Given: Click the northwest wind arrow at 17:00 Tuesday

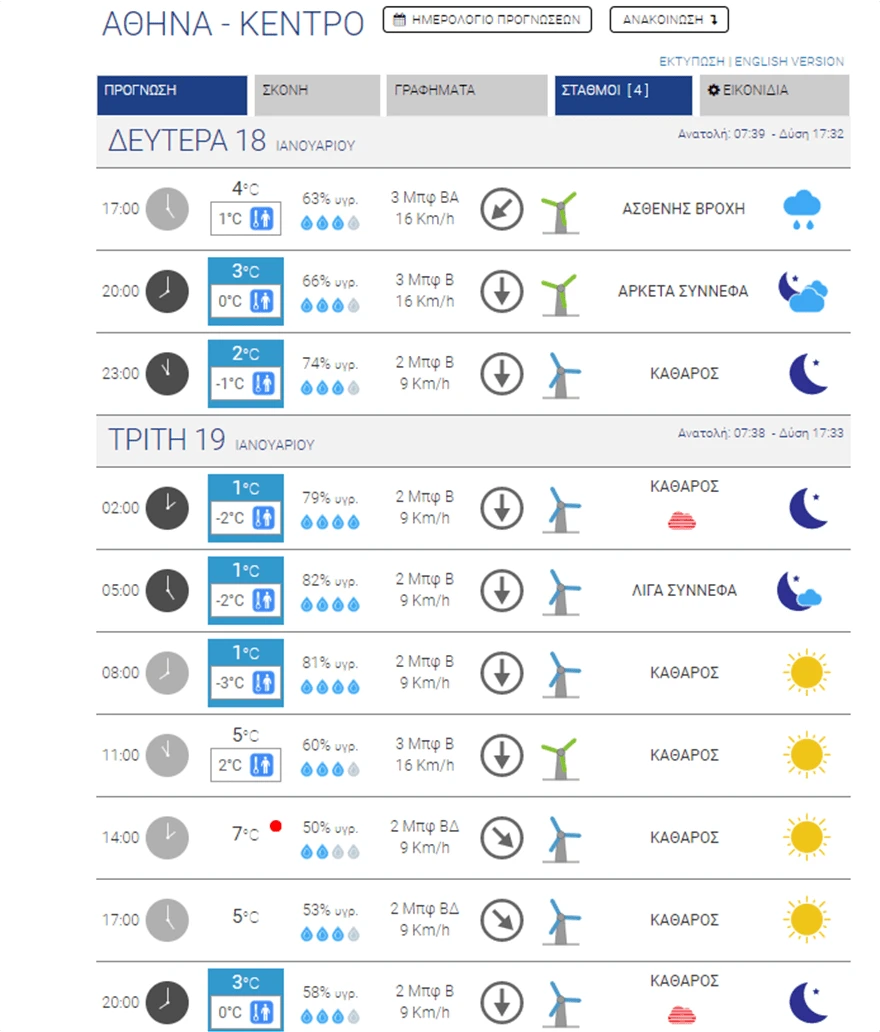Looking at the screenshot, I should [501, 919].
